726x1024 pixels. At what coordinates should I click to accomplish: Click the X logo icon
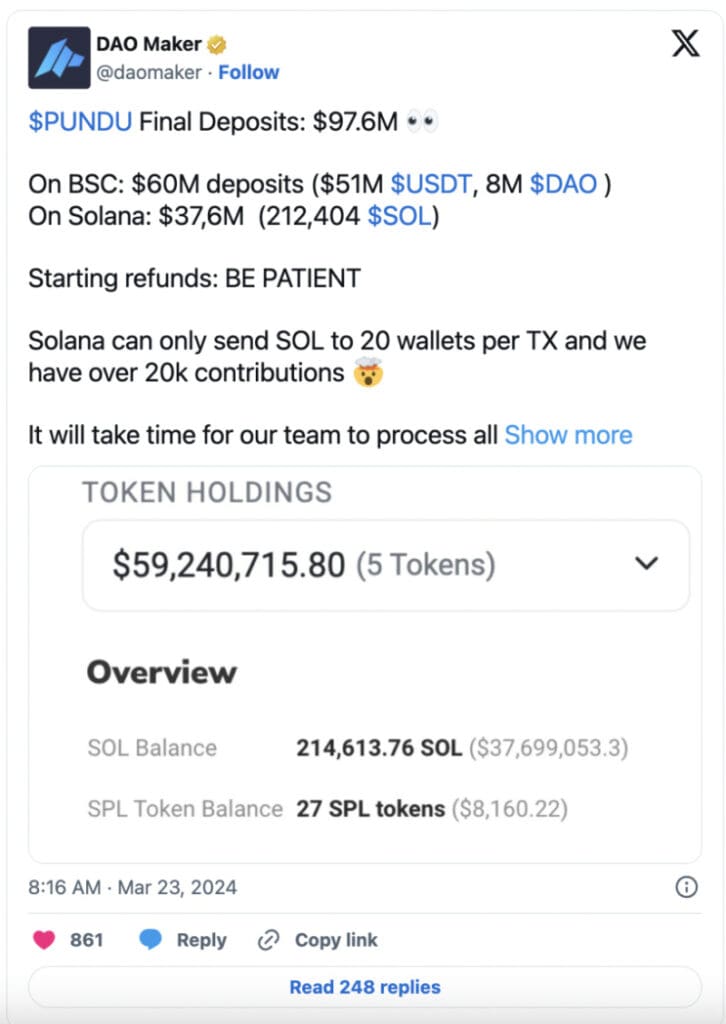(685, 44)
